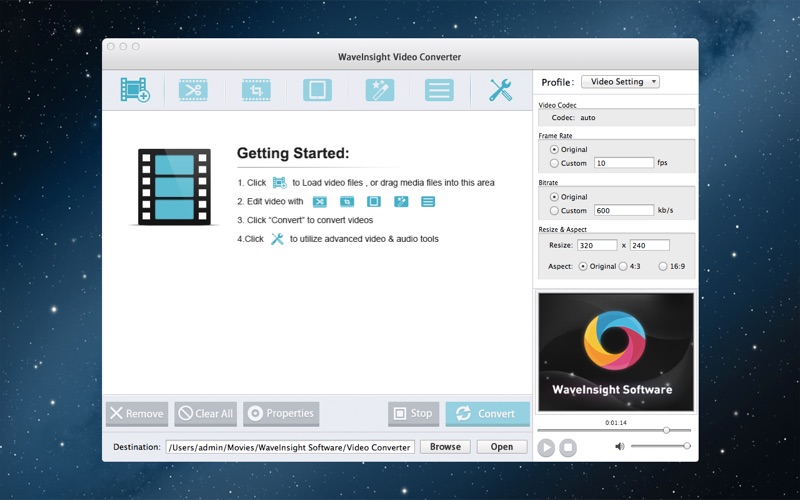Click the 0:01:14 playback time label
This screenshot has width=800, height=500.
(x=616, y=422)
